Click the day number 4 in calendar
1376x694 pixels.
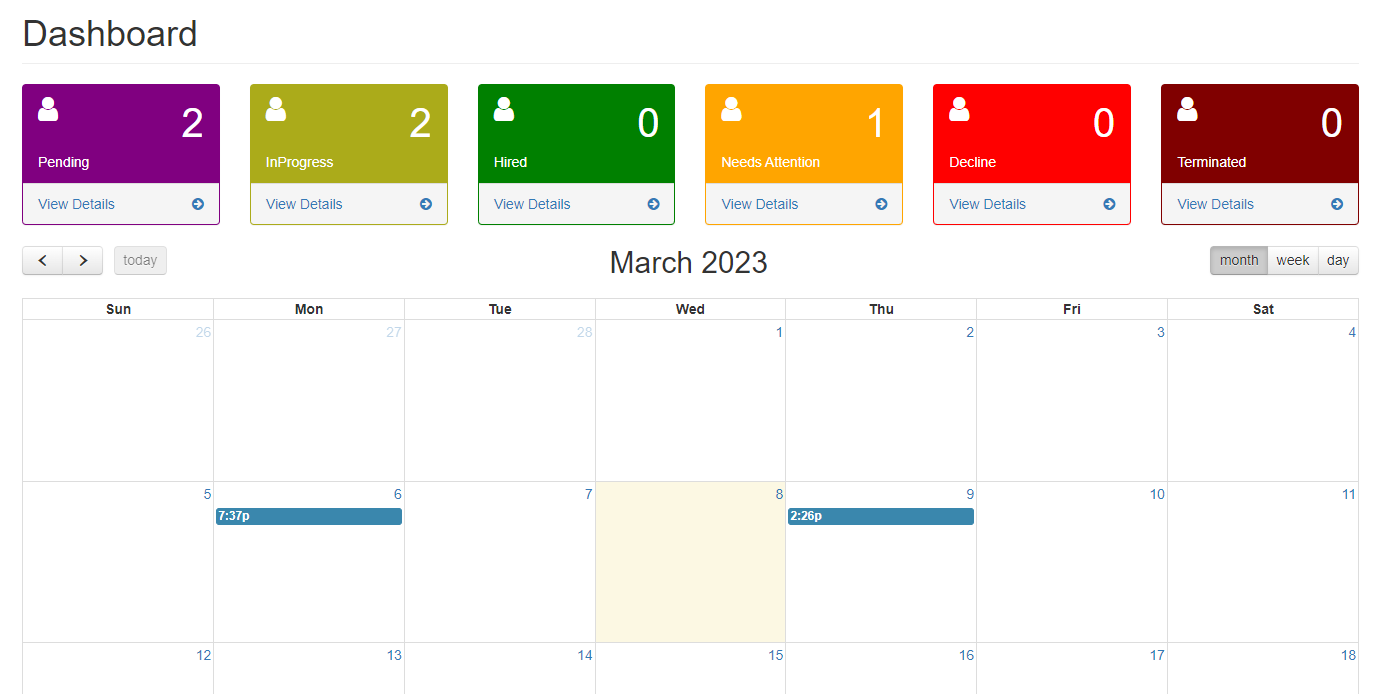click(1352, 332)
